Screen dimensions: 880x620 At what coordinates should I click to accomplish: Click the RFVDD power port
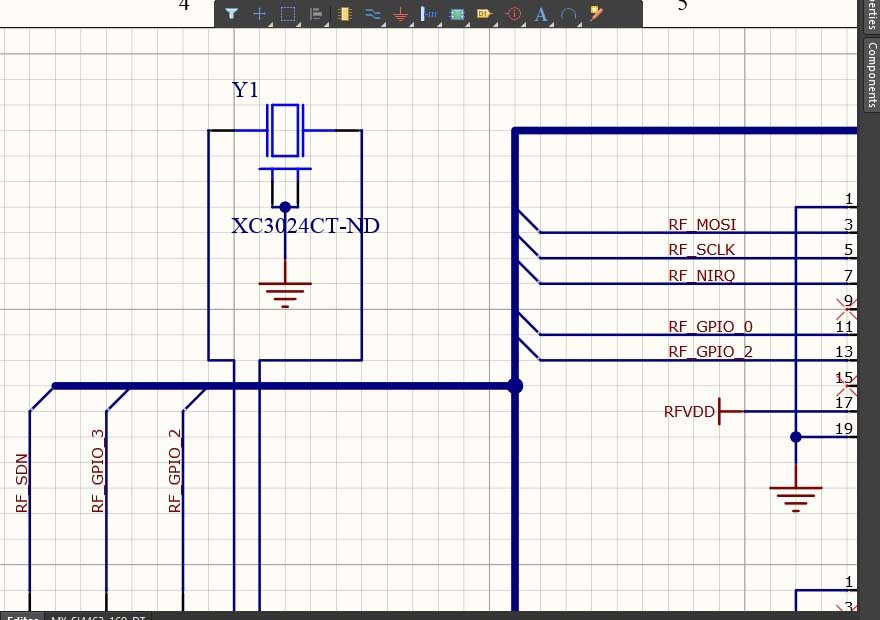[690, 411]
